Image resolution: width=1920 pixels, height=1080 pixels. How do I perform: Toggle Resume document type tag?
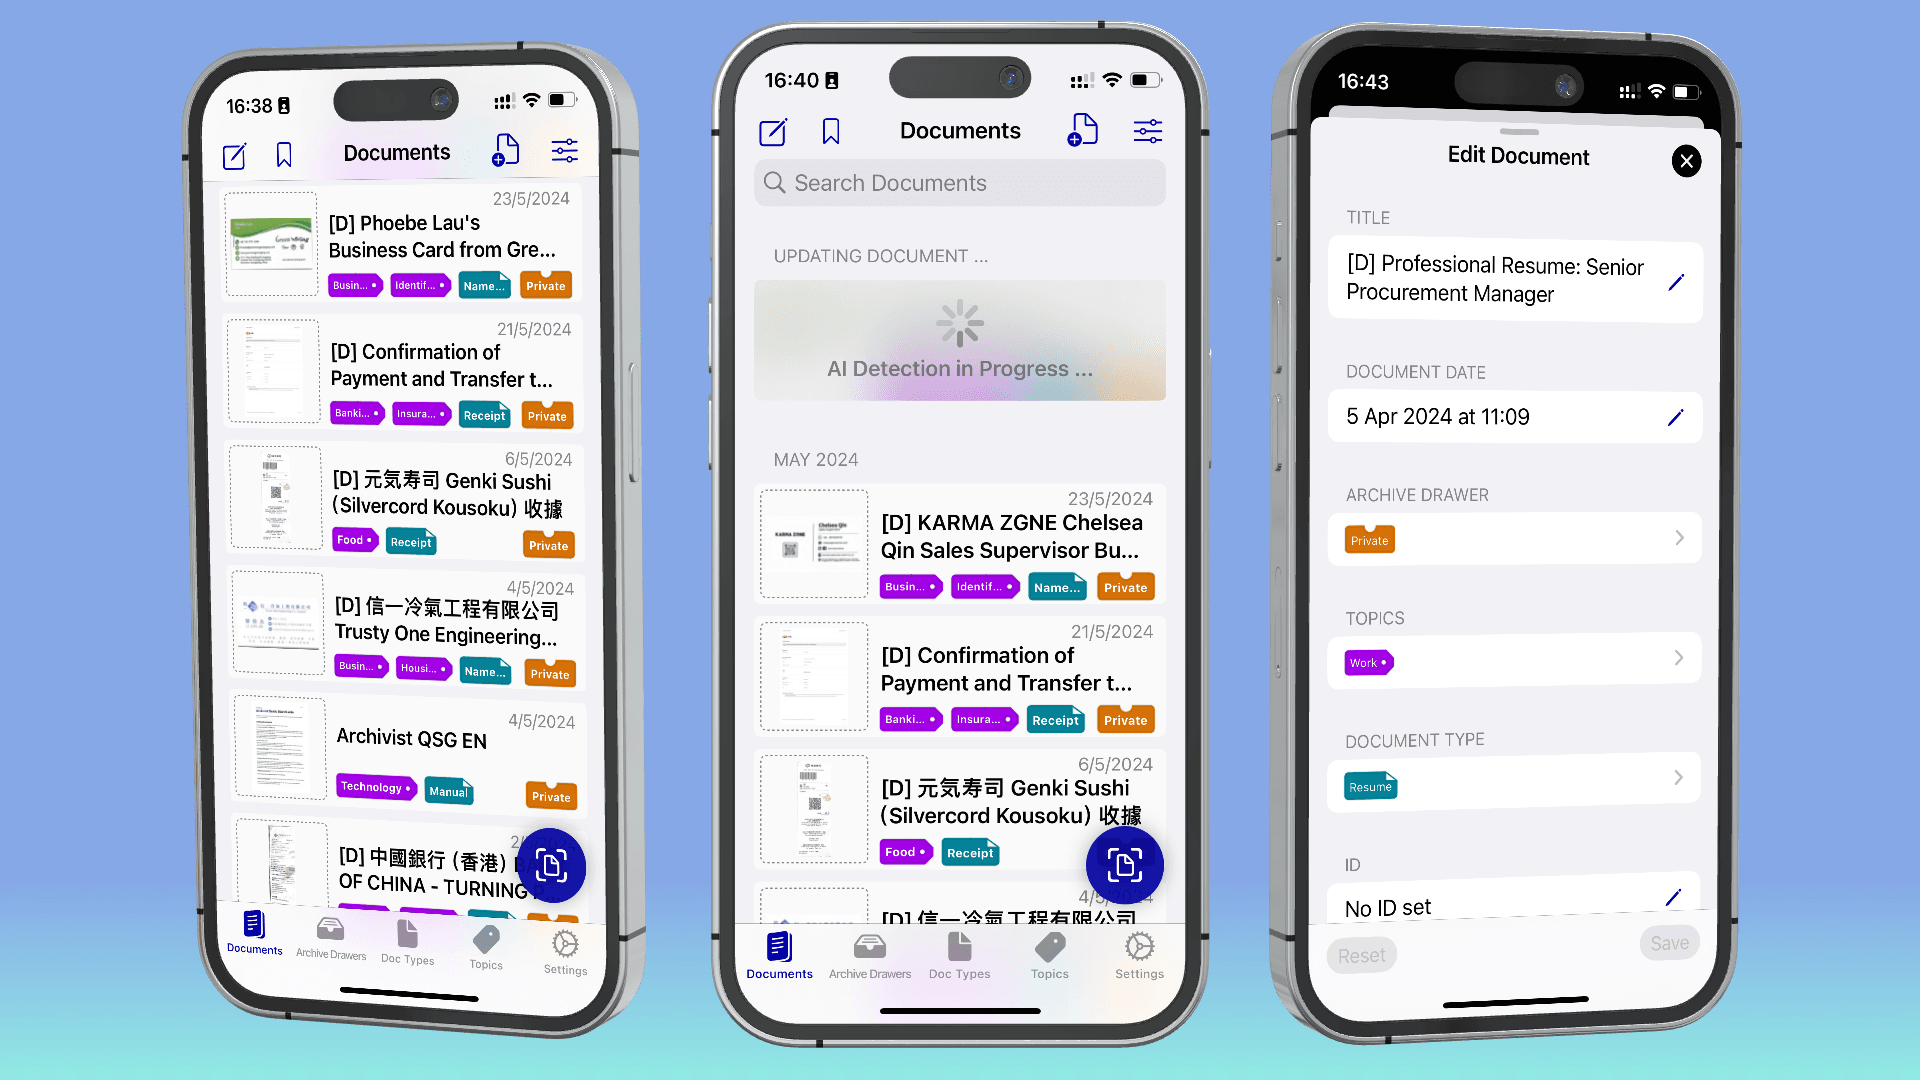coord(1369,783)
